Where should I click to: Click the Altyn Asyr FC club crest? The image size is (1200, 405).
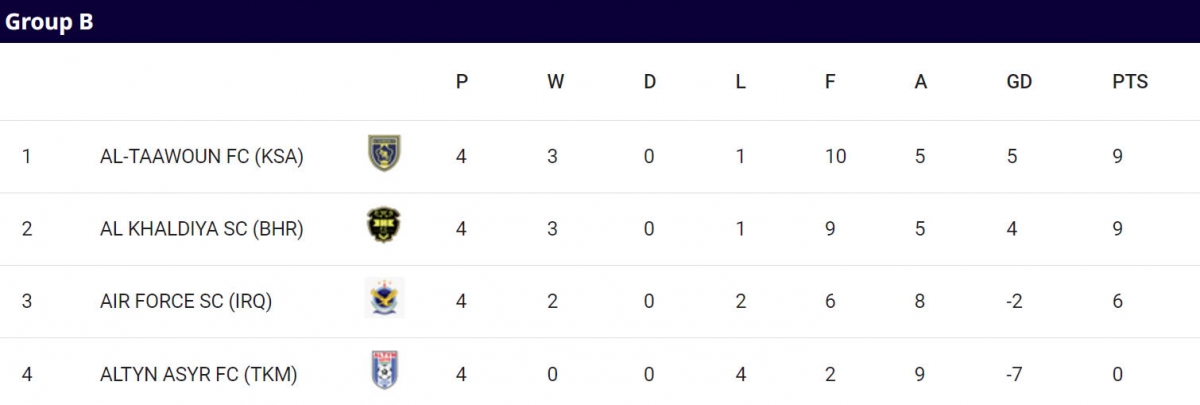pyautogui.click(x=384, y=371)
